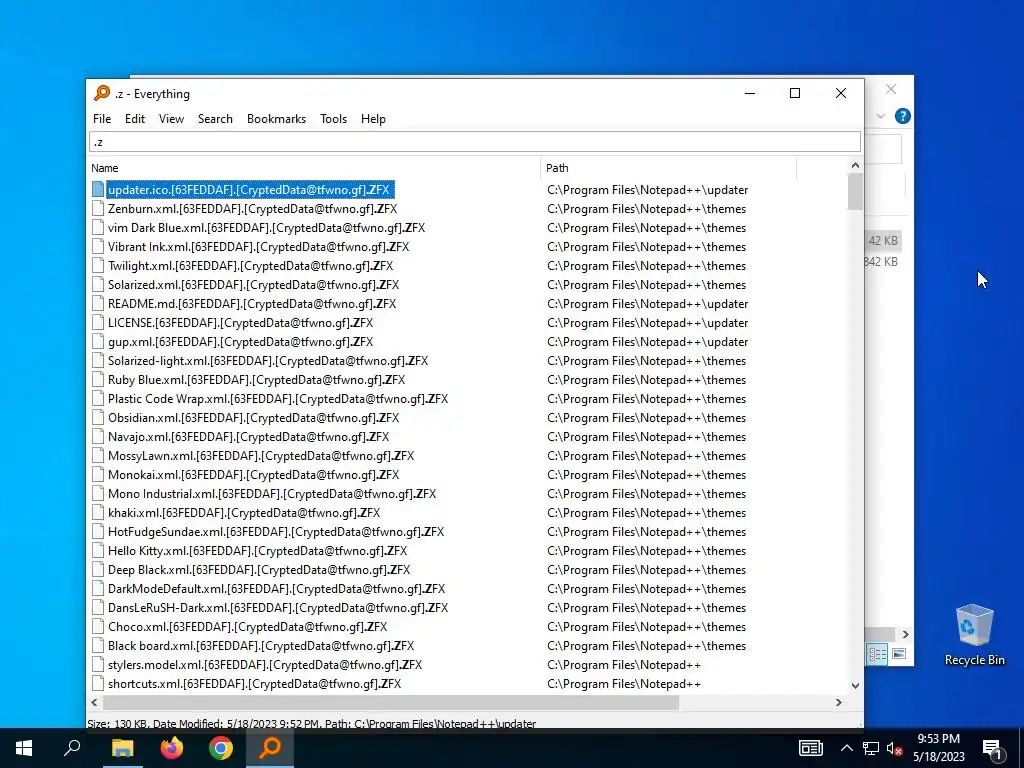
Task: Click file icon beside gup.xml
Action: click(x=98, y=341)
